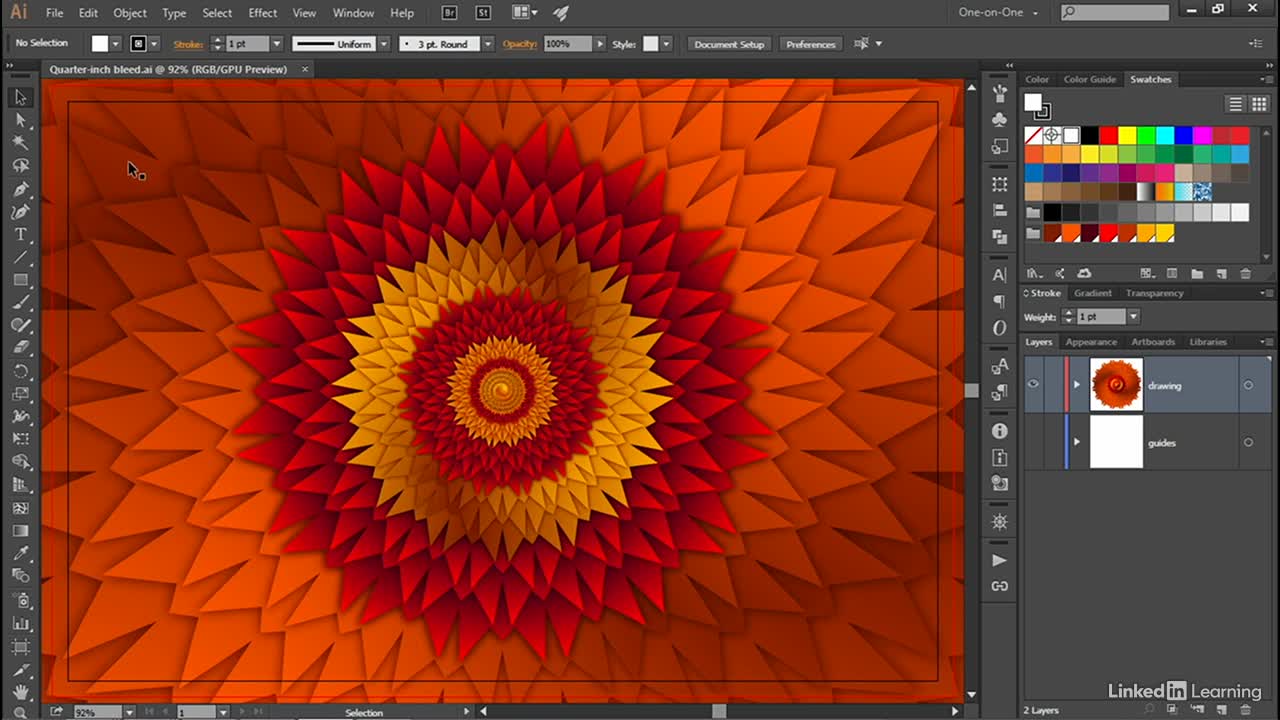The width and height of the screenshot is (1280, 720).
Task: Switch swatches to list view
Action: pyautogui.click(x=1236, y=104)
